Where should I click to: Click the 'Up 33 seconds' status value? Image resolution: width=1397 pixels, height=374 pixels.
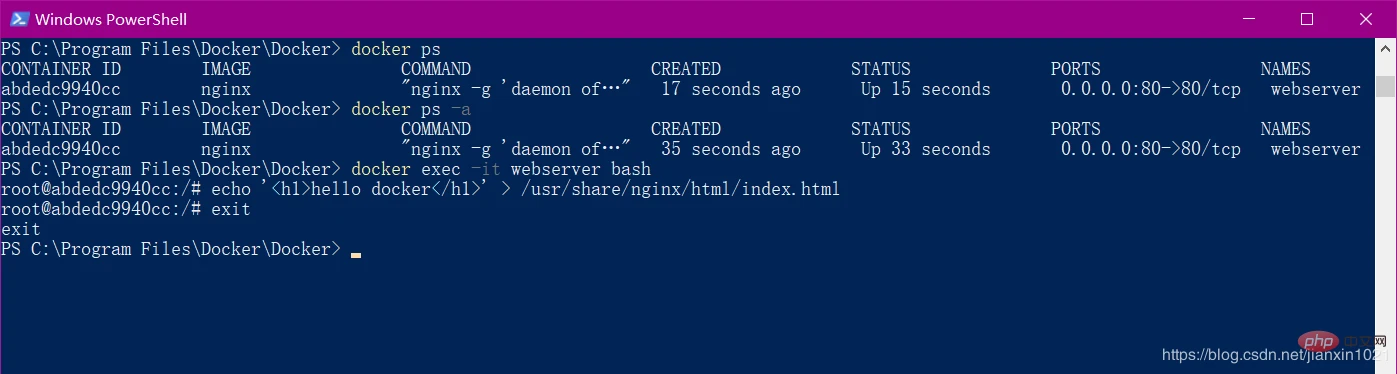point(926,149)
